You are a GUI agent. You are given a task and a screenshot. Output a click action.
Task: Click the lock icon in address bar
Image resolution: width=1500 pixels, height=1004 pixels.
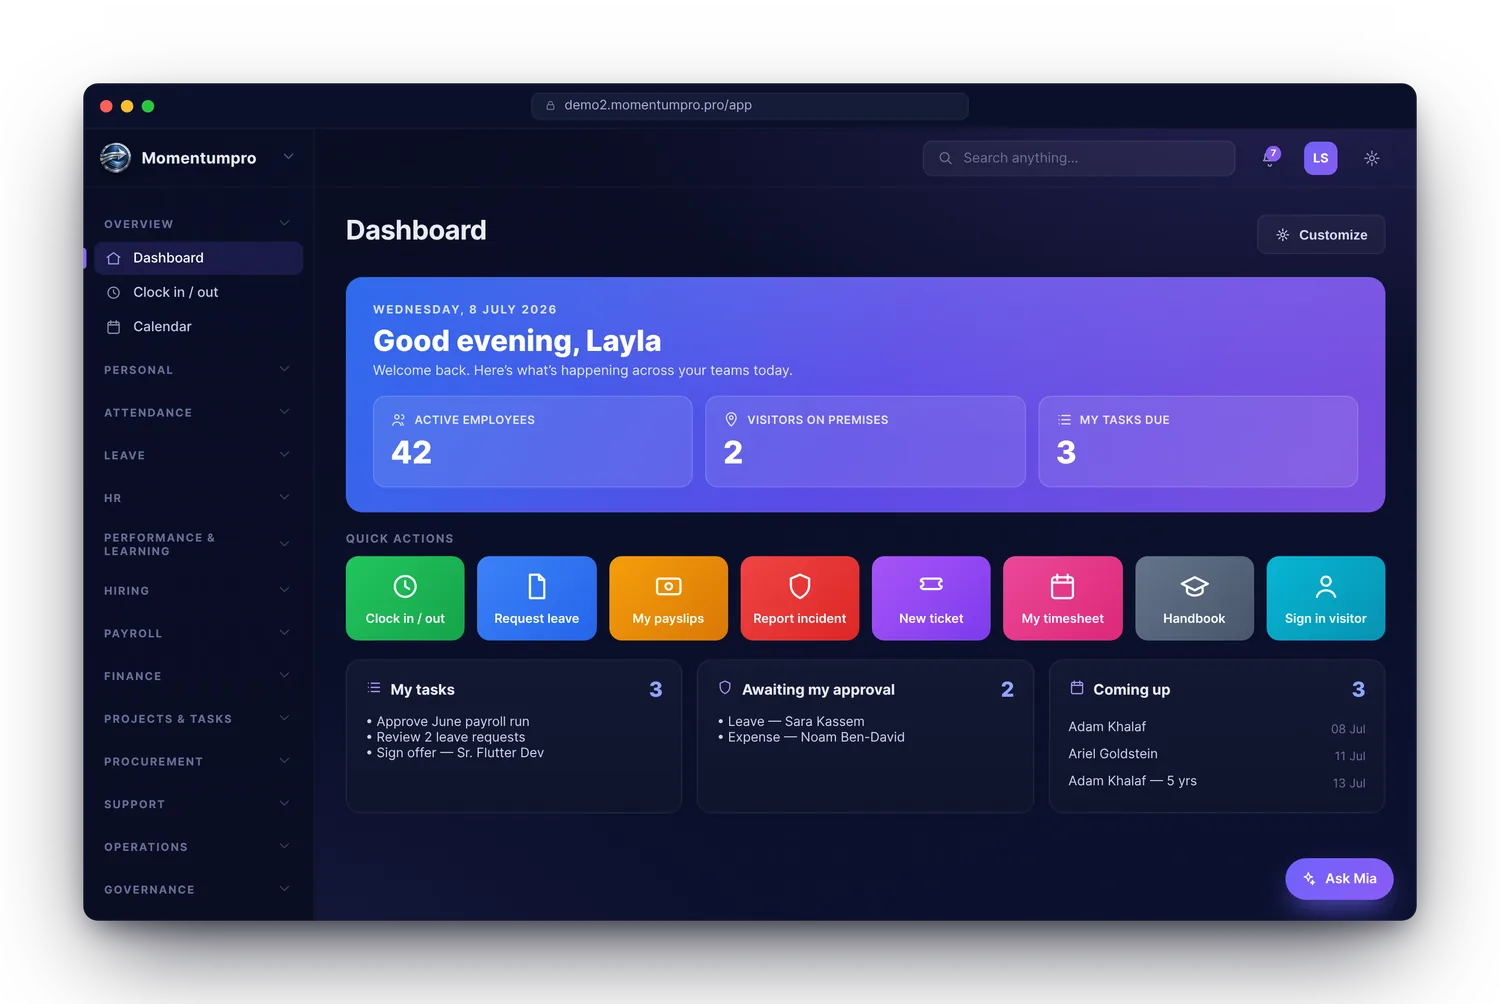point(550,105)
